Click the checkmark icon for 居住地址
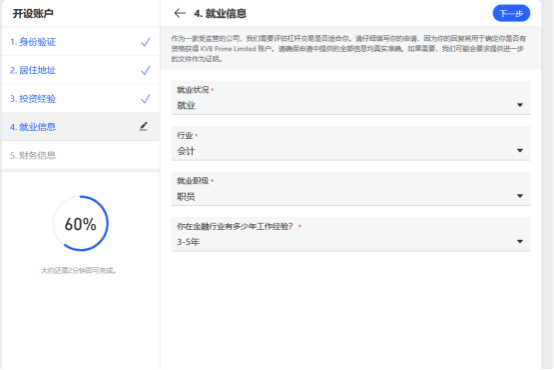 [145, 70]
